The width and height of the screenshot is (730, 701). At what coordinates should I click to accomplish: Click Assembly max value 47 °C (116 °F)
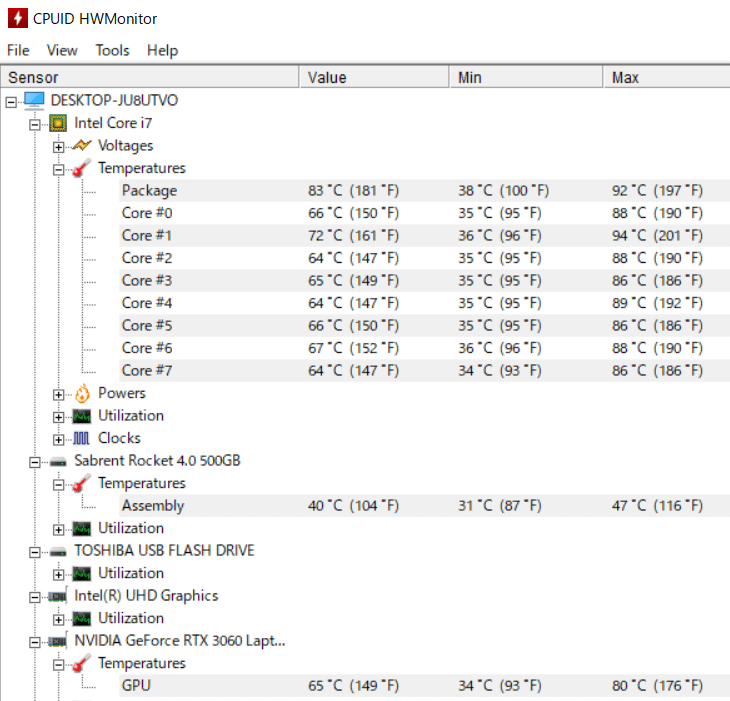pos(657,506)
